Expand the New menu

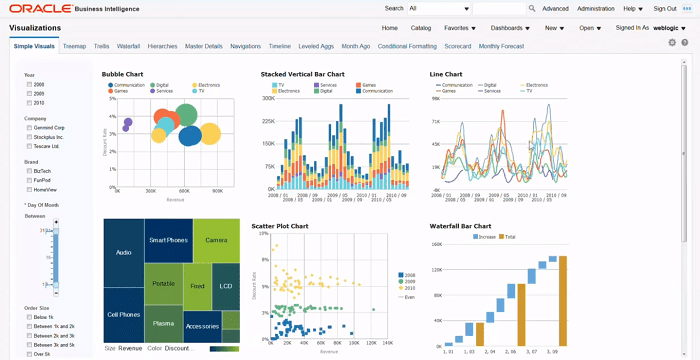(554, 28)
